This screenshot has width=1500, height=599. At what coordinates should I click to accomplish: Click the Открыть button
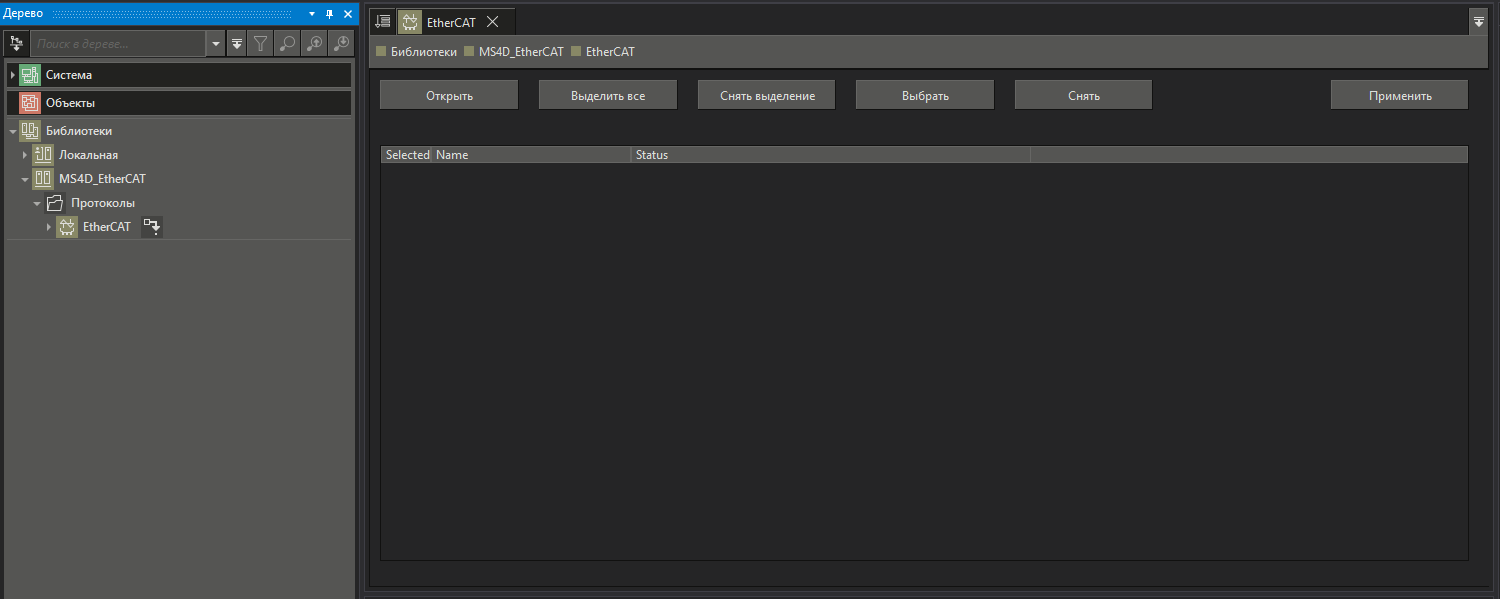(449, 95)
